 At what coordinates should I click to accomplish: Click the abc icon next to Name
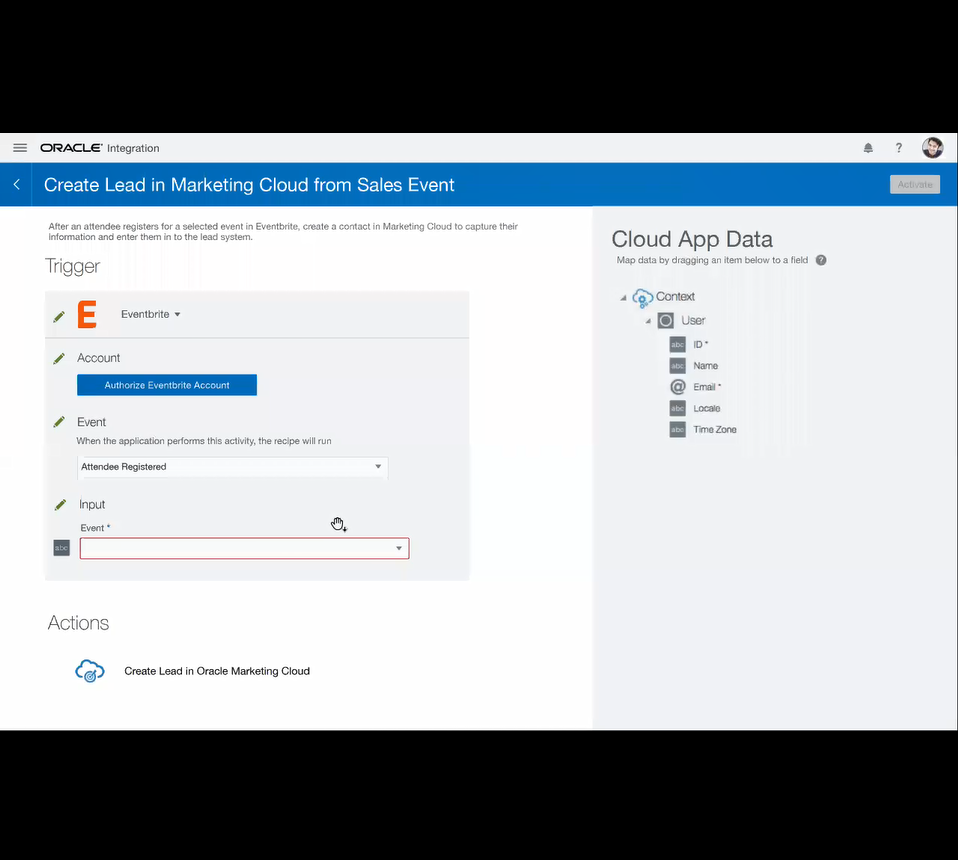[678, 366]
